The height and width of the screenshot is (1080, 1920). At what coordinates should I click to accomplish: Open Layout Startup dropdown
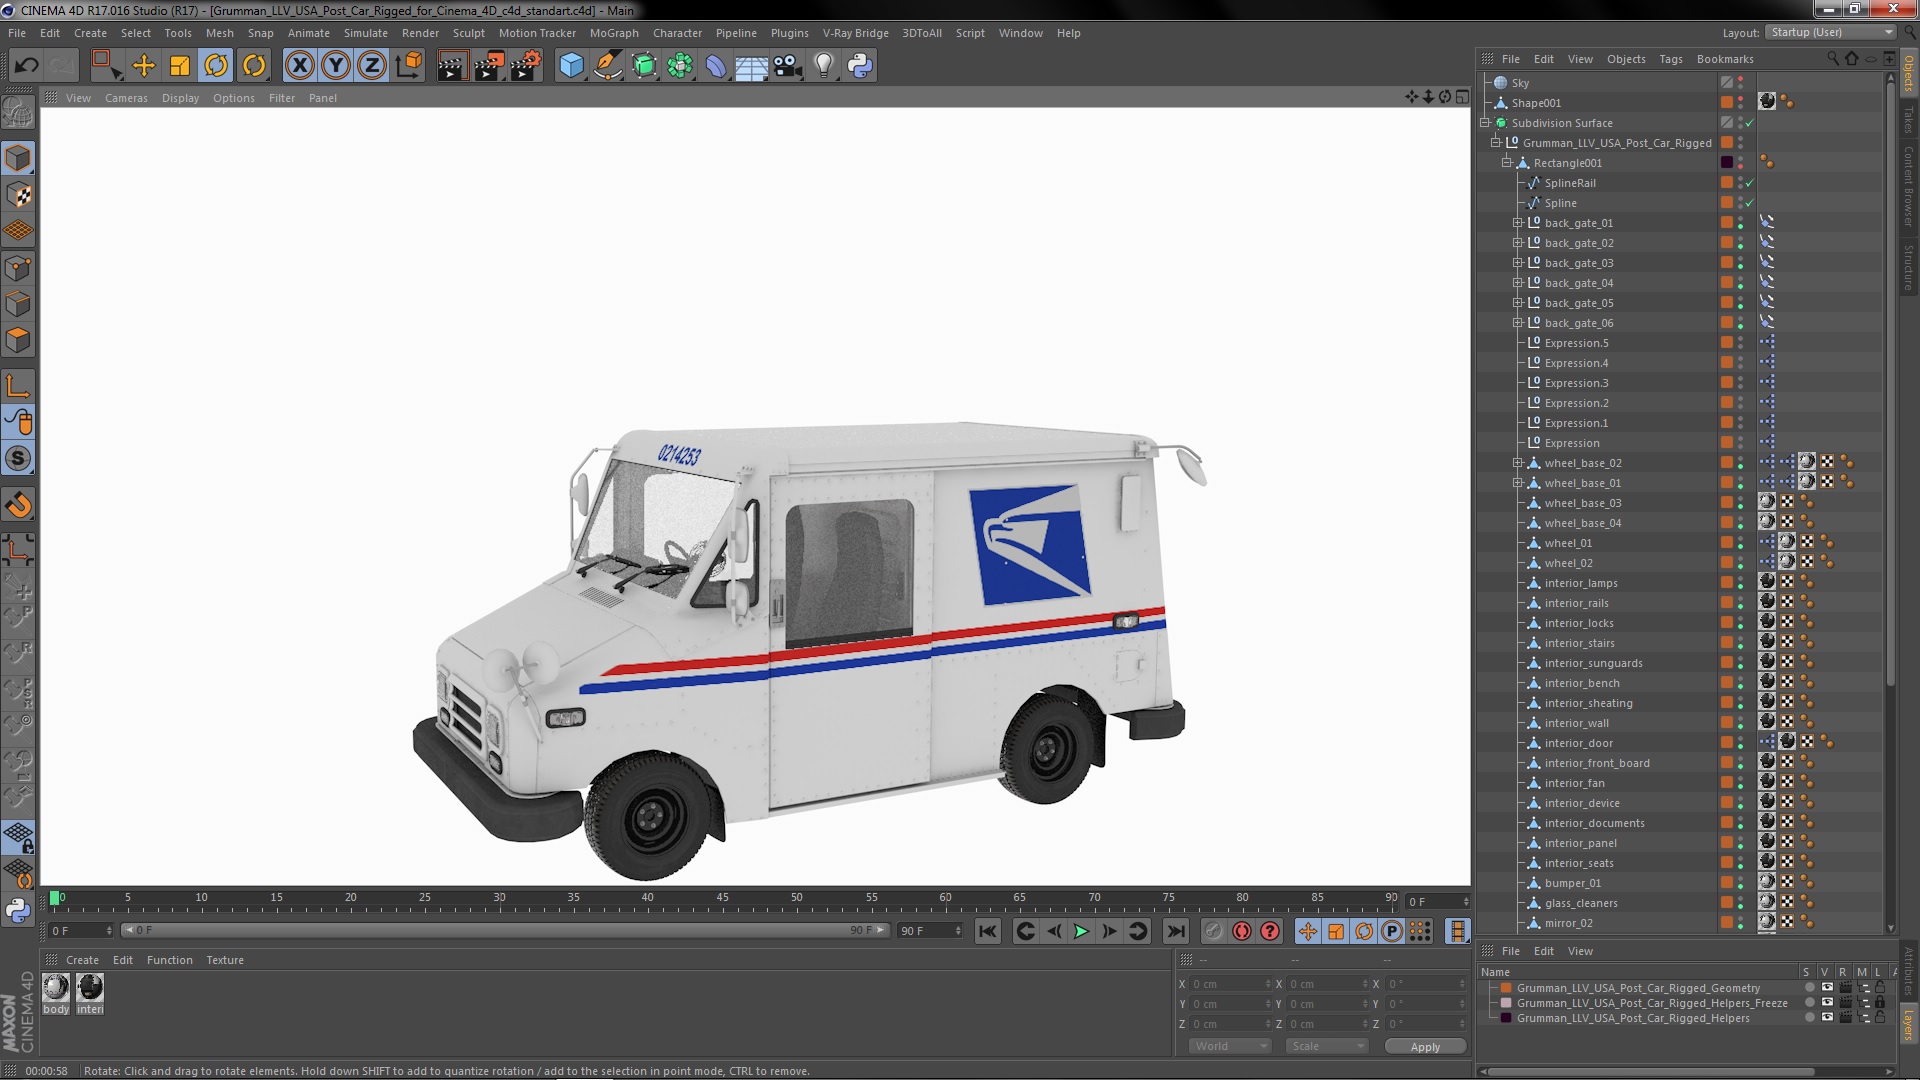1830,32
